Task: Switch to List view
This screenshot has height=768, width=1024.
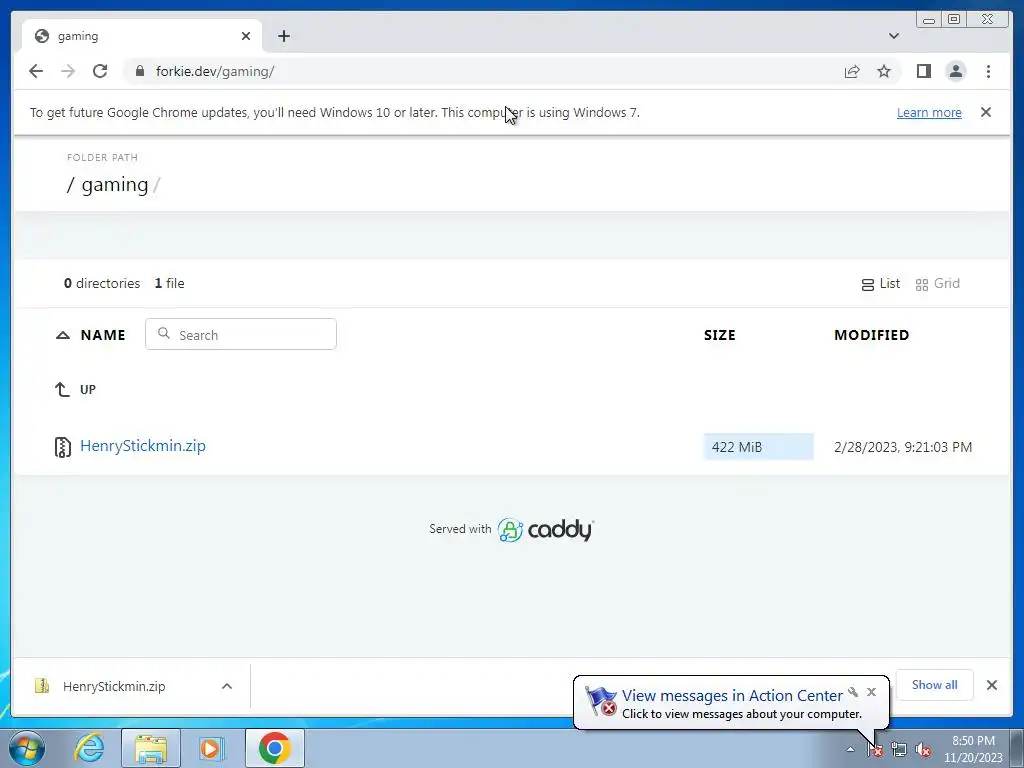Action: pyautogui.click(x=880, y=283)
